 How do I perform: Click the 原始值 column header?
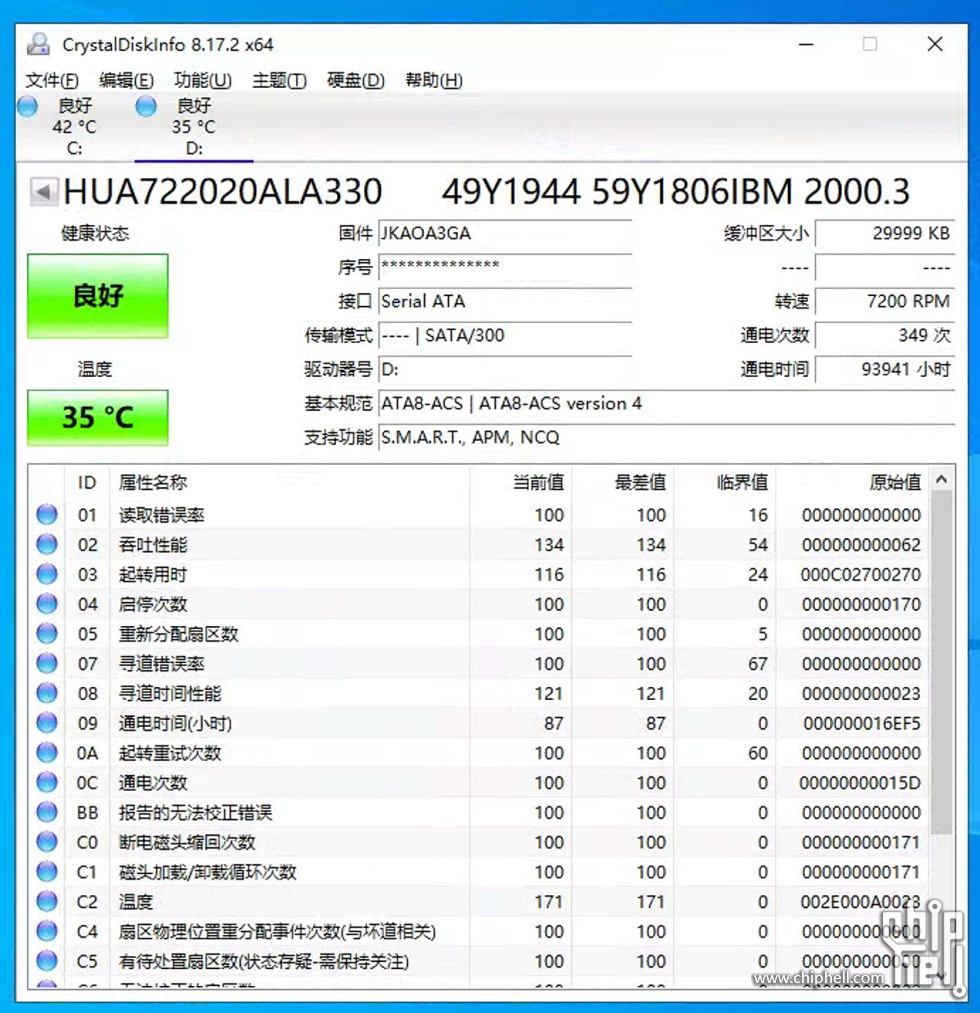853,483
